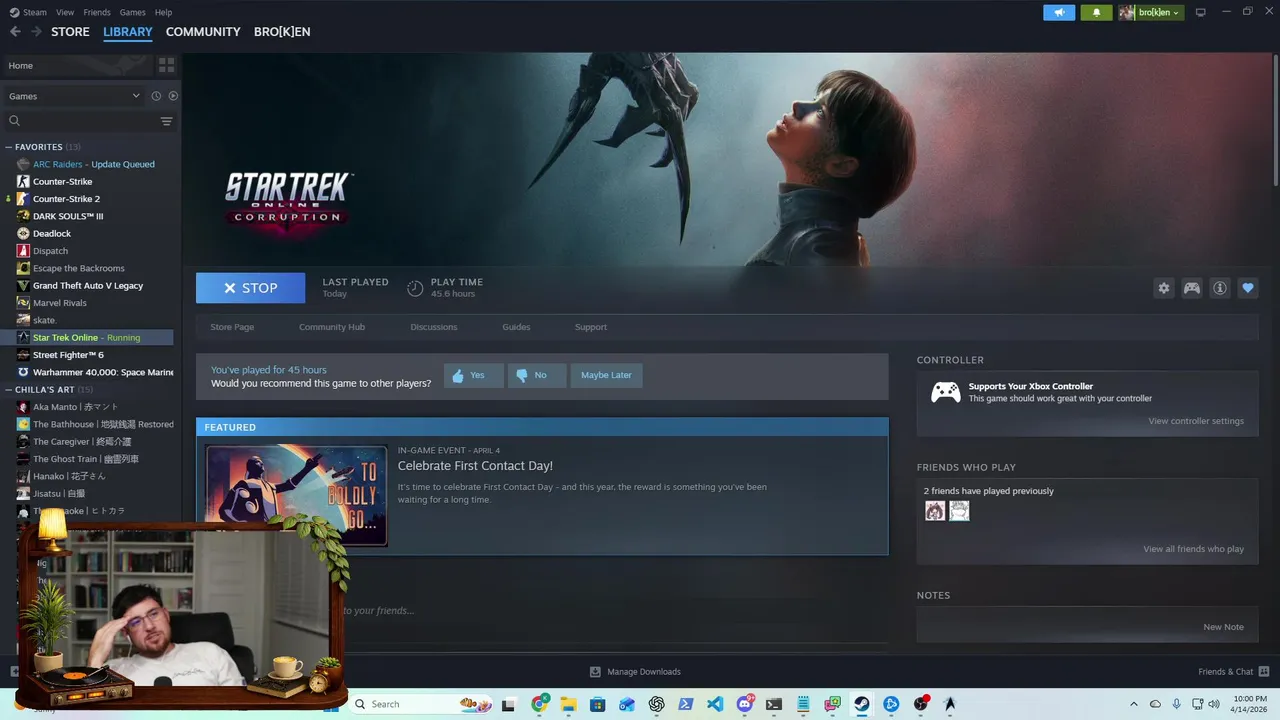Go forward with the right arrow
Viewport: 1280px width, 720px height.
(x=36, y=32)
